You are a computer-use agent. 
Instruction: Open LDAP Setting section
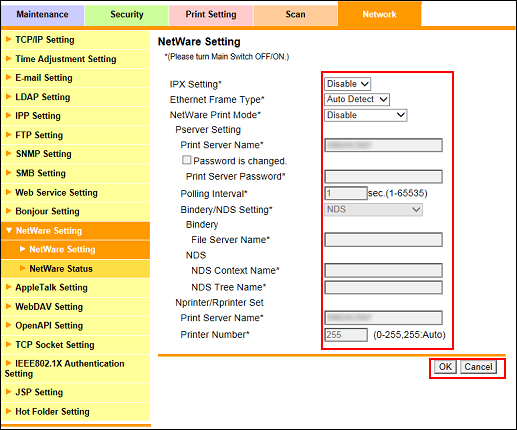click(75, 97)
